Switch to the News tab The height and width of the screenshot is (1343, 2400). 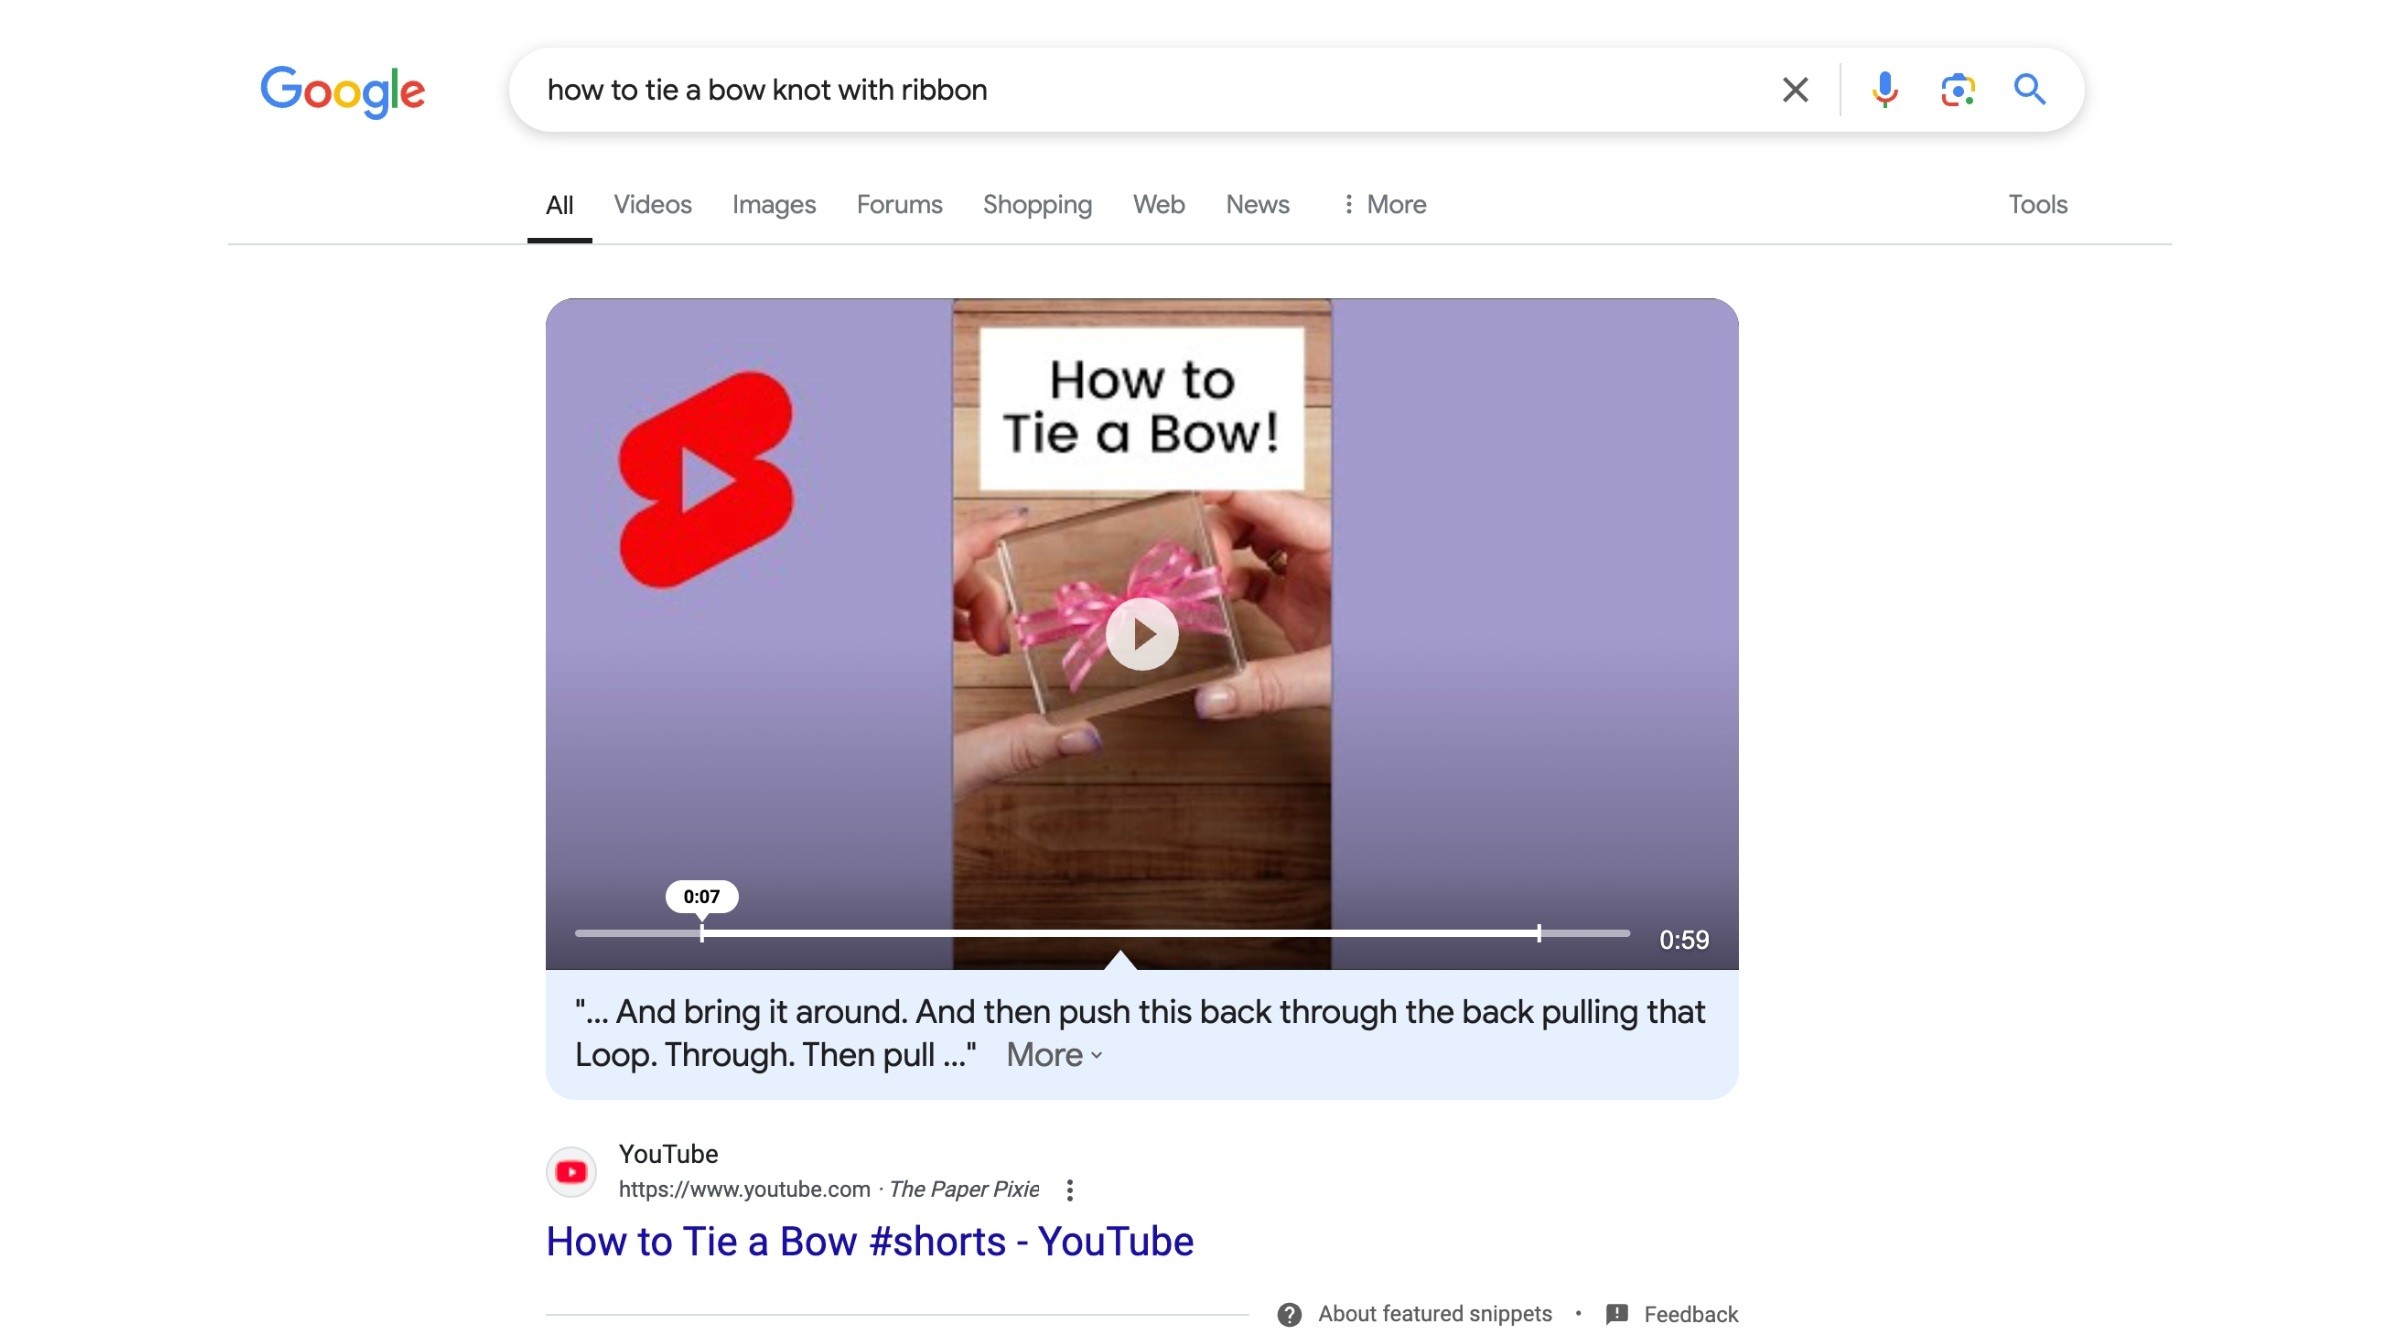(1258, 204)
